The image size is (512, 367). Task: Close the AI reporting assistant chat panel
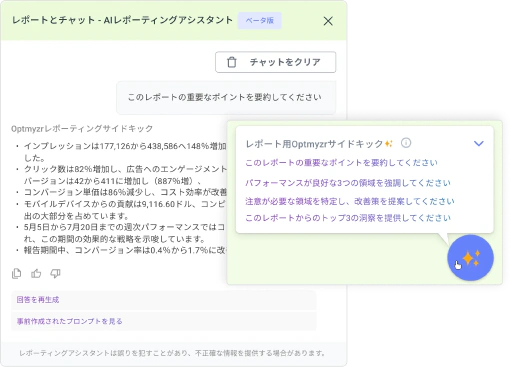tap(328, 21)
